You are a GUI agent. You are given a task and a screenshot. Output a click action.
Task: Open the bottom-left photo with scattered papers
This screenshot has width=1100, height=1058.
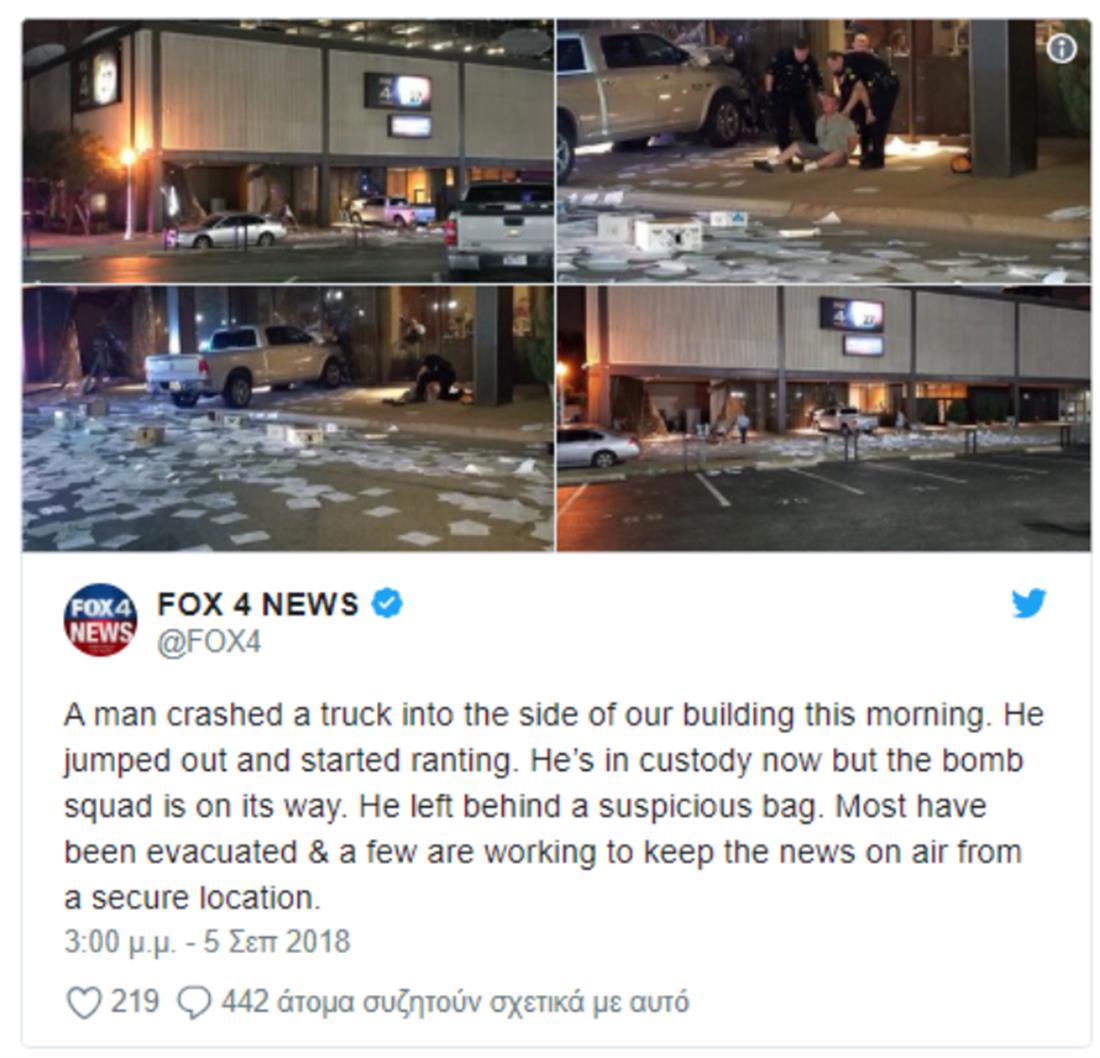click(x=288, y=419)
